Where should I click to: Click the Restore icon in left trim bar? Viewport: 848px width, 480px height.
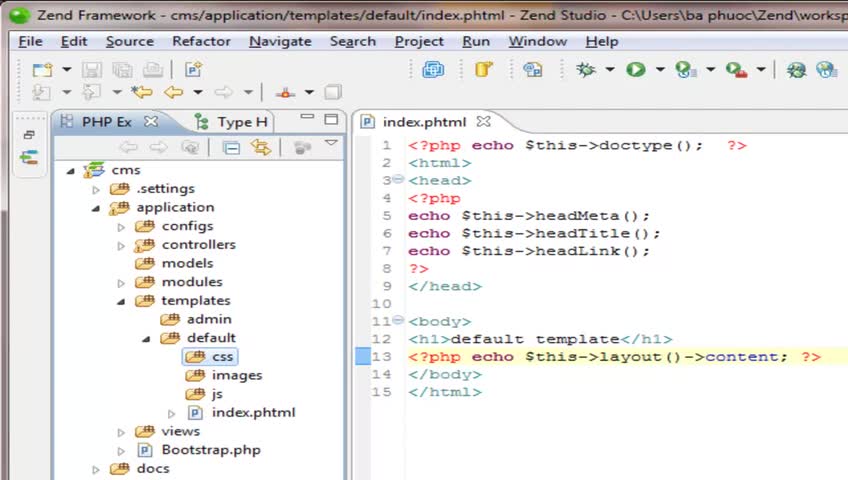click(x=29, y=135)
